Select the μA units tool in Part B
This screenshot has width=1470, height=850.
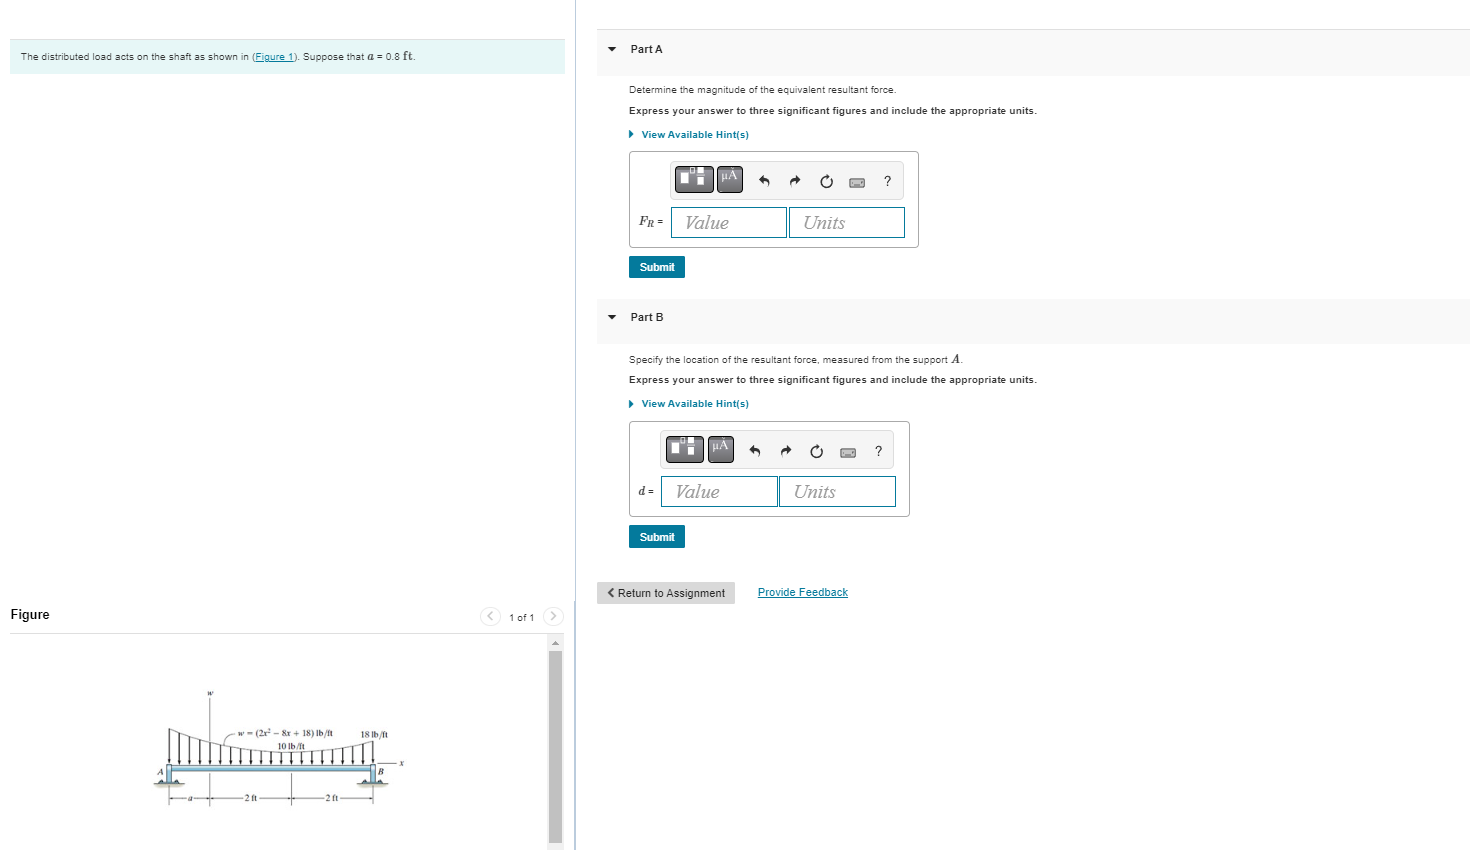point(720,449)
